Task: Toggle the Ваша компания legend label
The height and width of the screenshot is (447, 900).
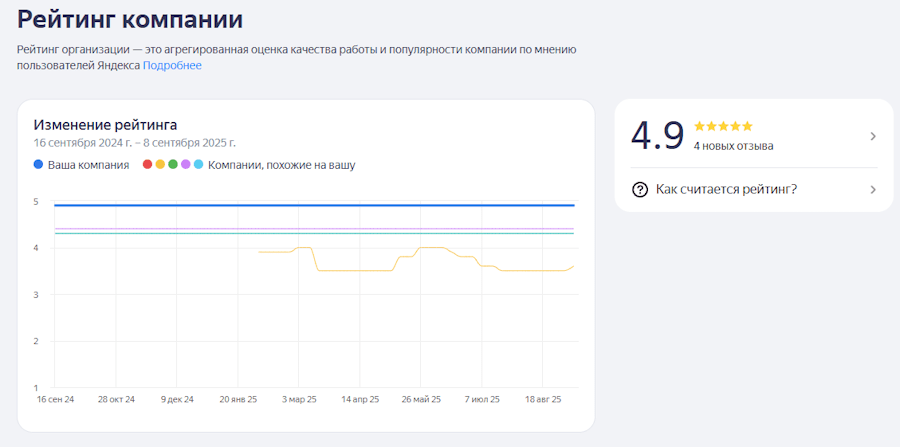Action: coord(88,165)
